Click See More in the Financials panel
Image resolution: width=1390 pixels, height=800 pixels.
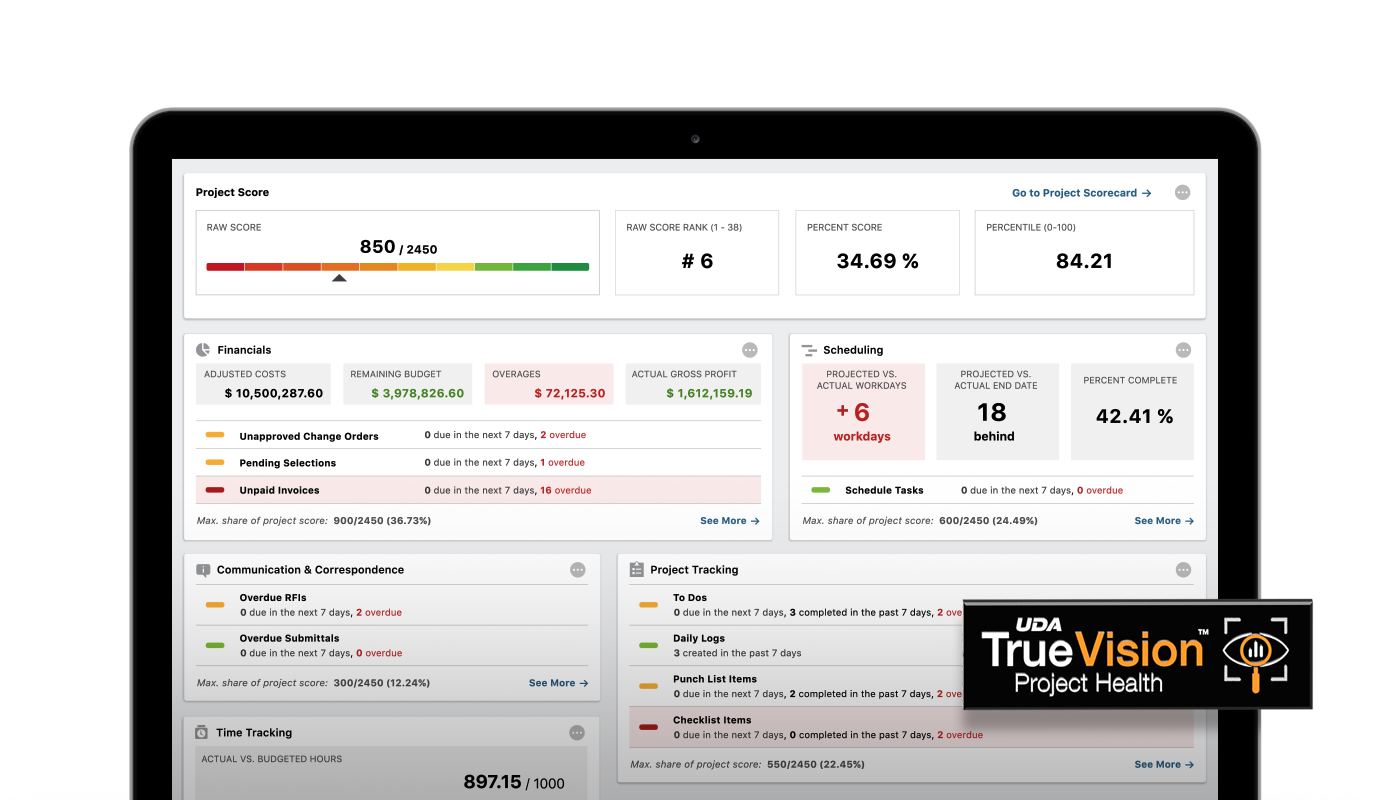(x=729, y=521)
